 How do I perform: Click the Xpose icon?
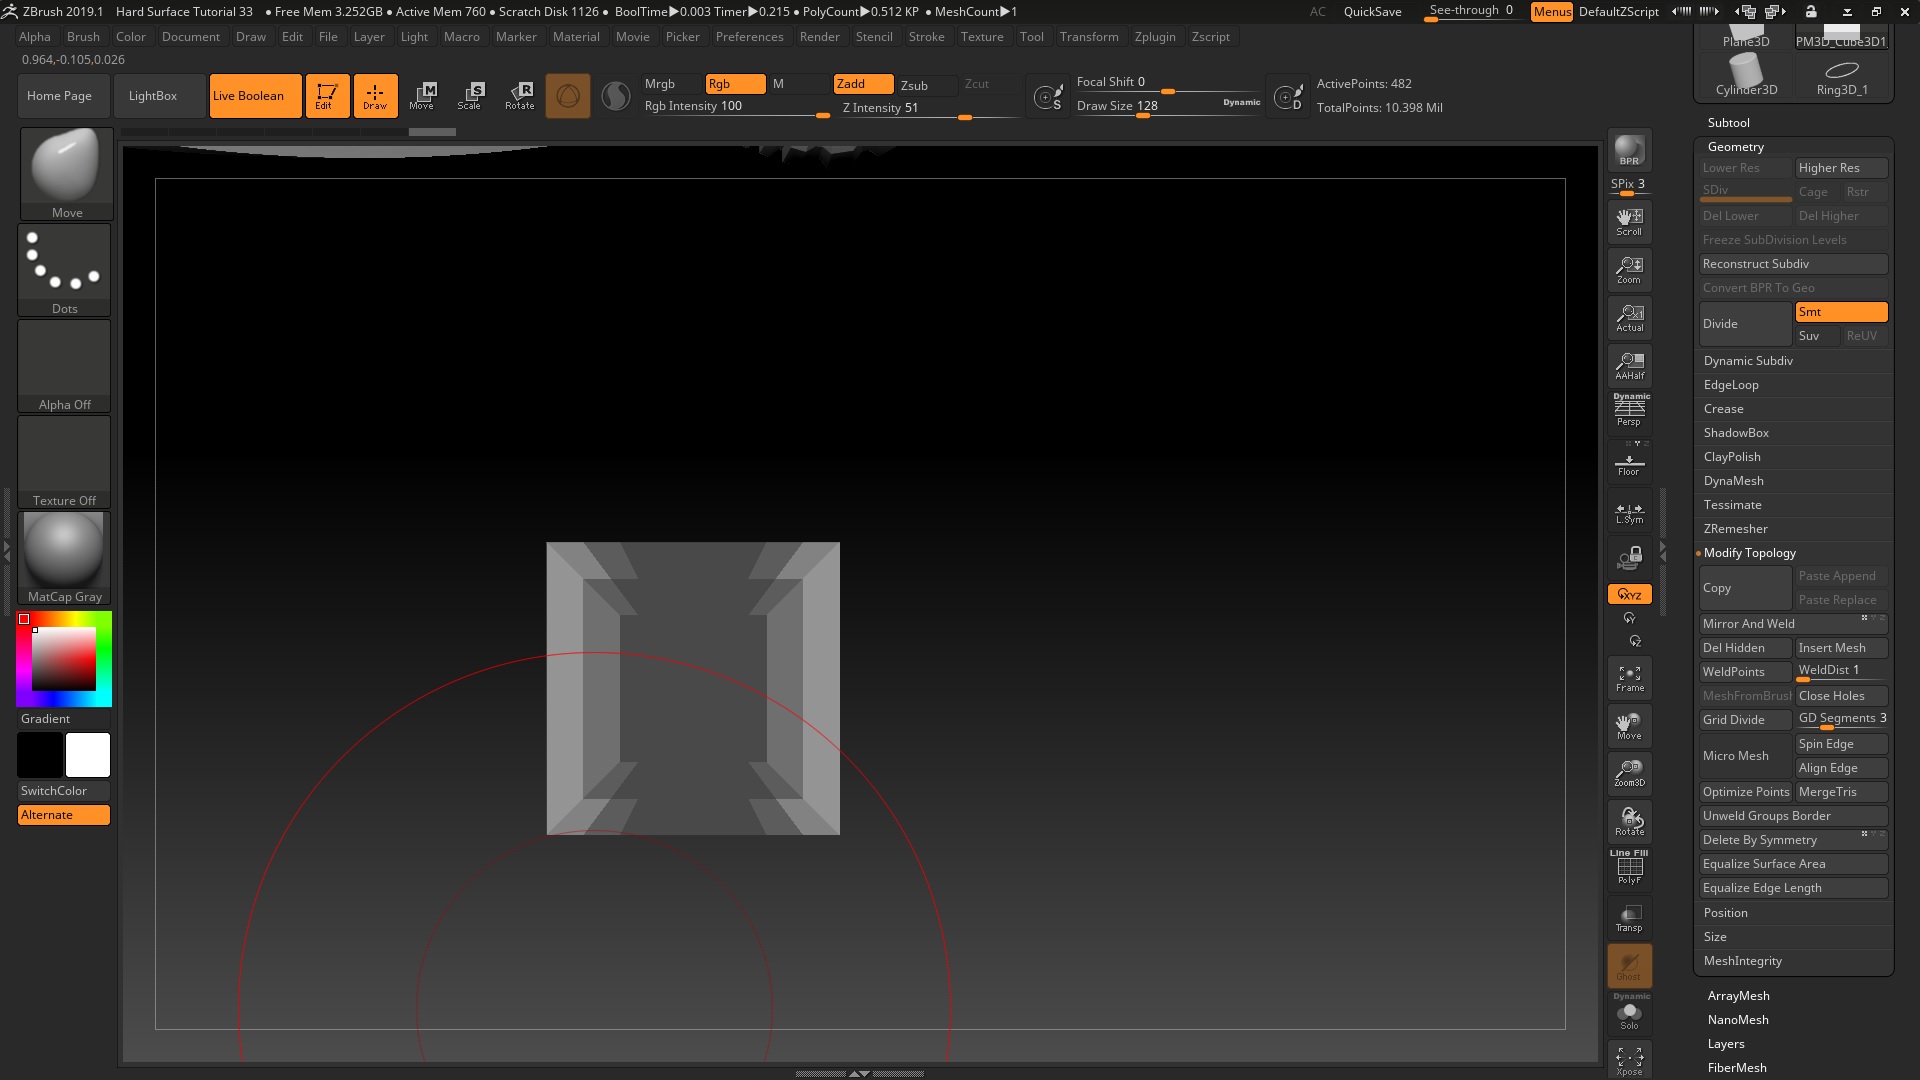pos(1629,1060)
